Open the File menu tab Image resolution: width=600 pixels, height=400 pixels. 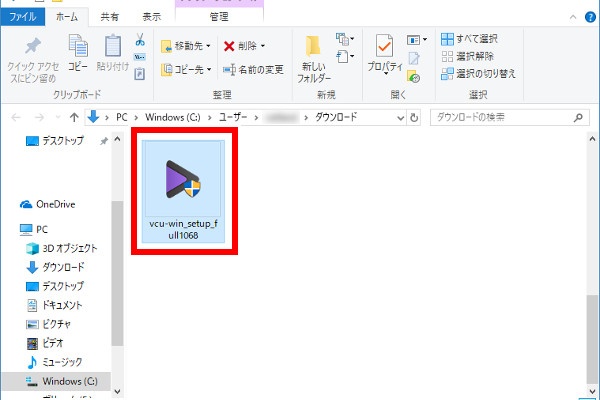tap(24, 16)
